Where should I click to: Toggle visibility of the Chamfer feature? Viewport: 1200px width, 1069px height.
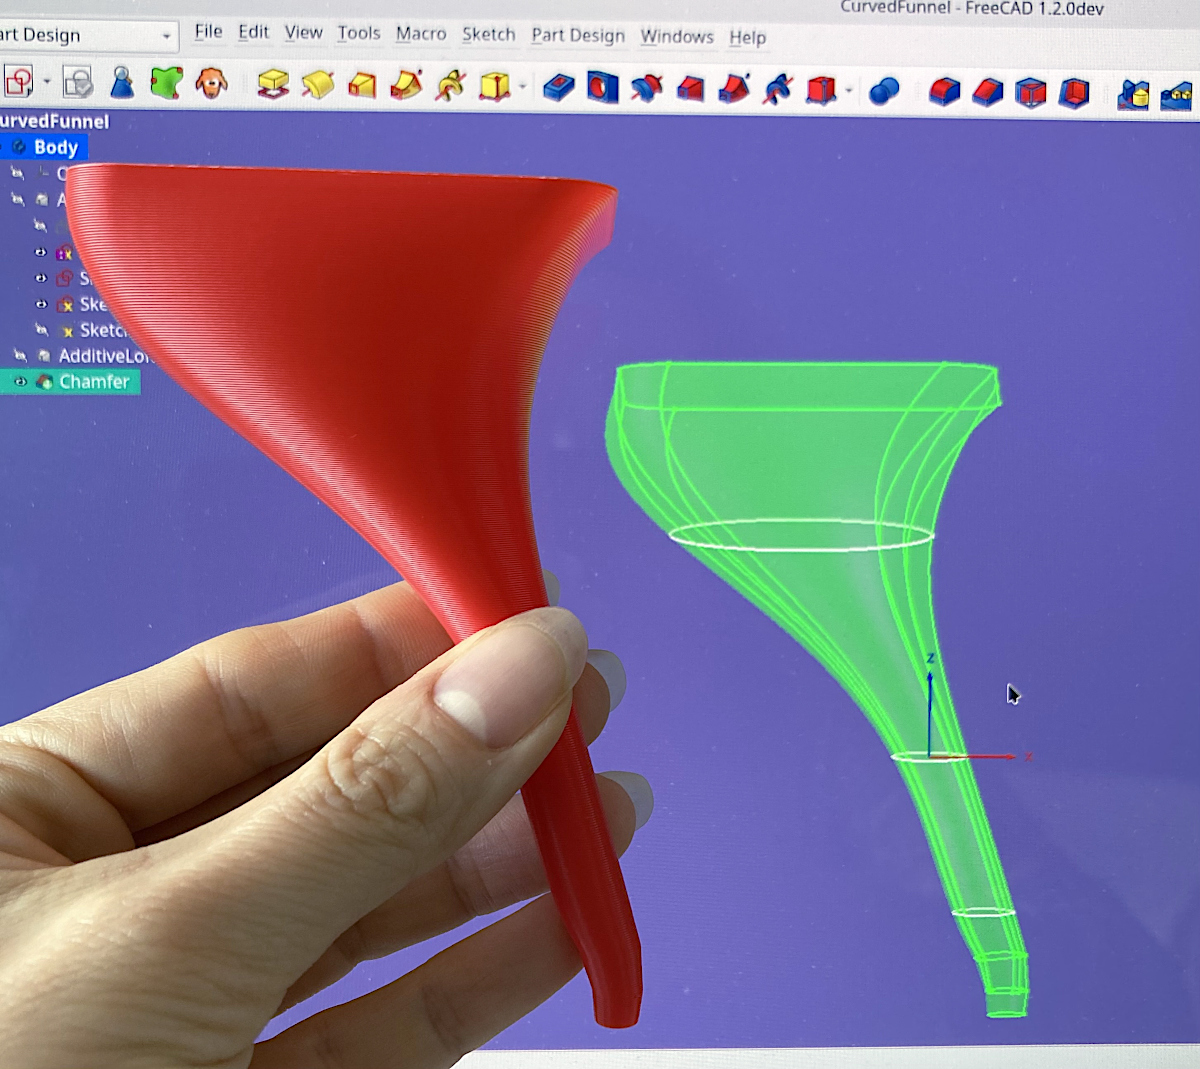coord(20,381)
